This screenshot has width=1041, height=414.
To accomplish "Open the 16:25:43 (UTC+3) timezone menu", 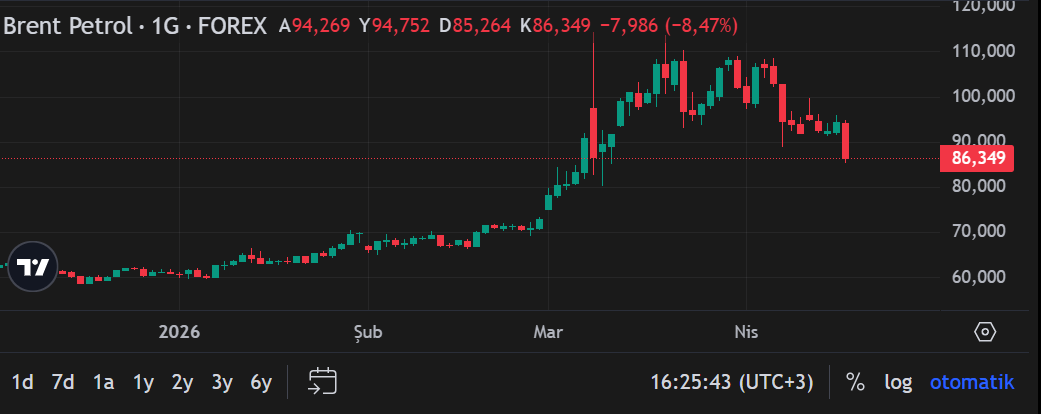I will click(x=731, y=382).
